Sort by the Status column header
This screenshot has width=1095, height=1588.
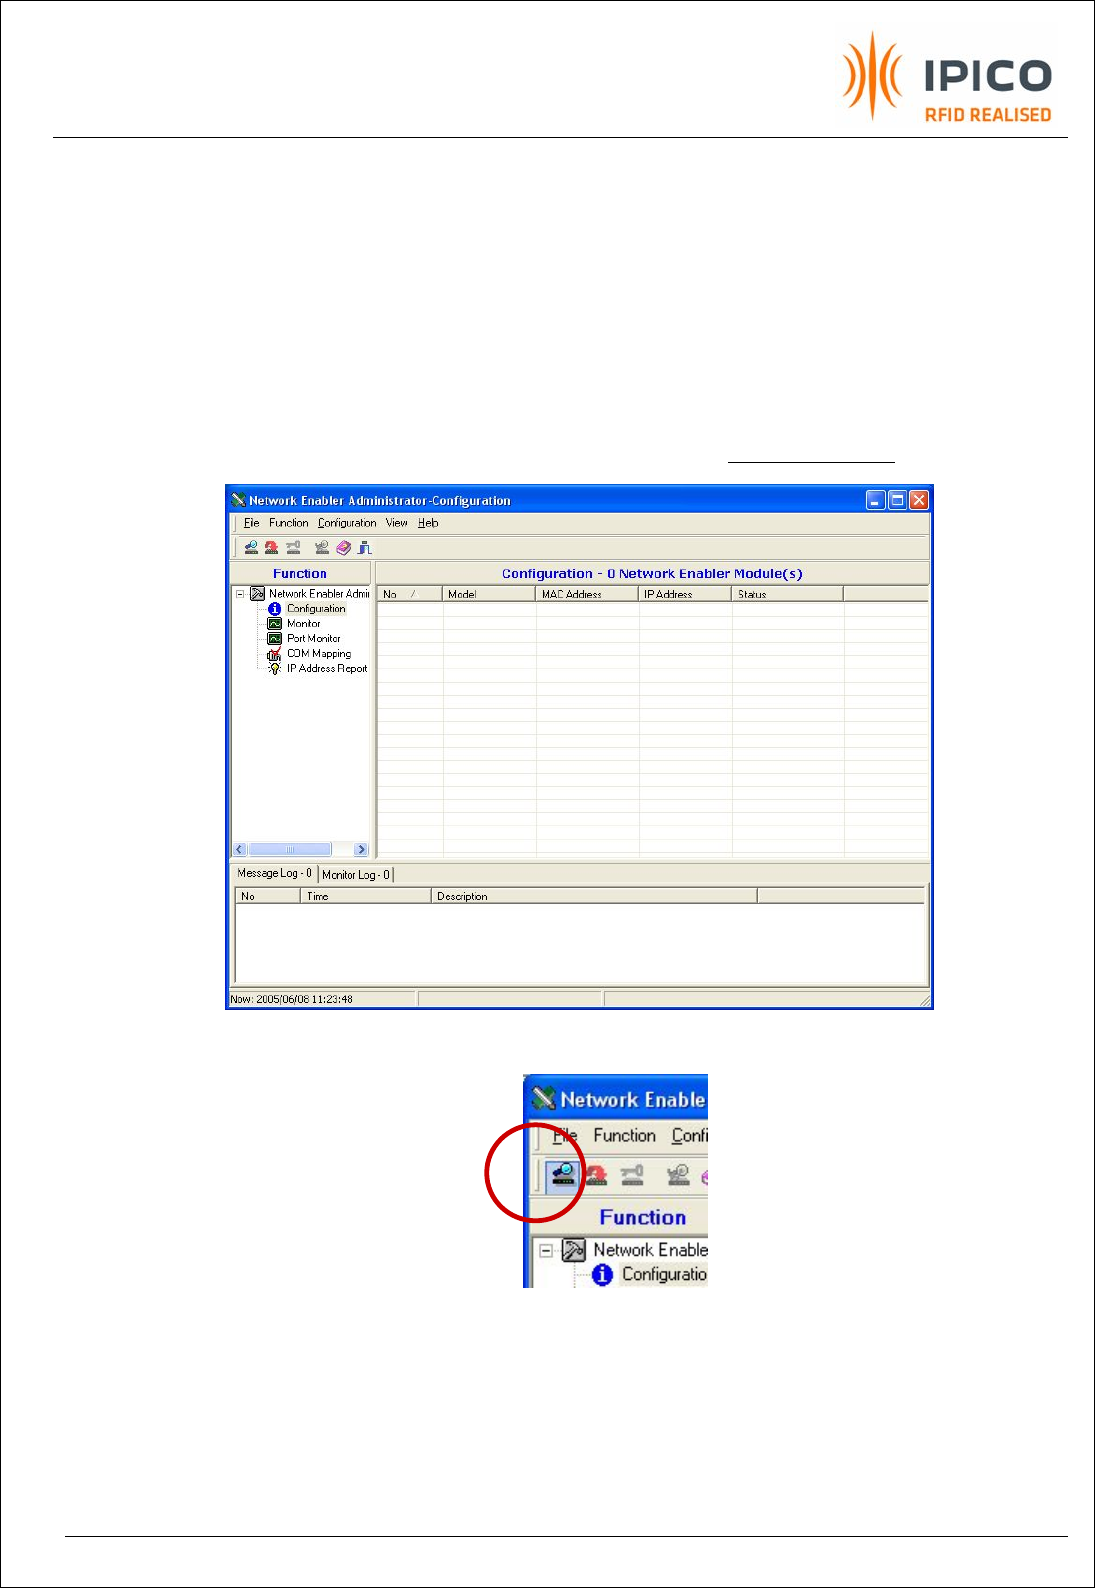(788, 594)
